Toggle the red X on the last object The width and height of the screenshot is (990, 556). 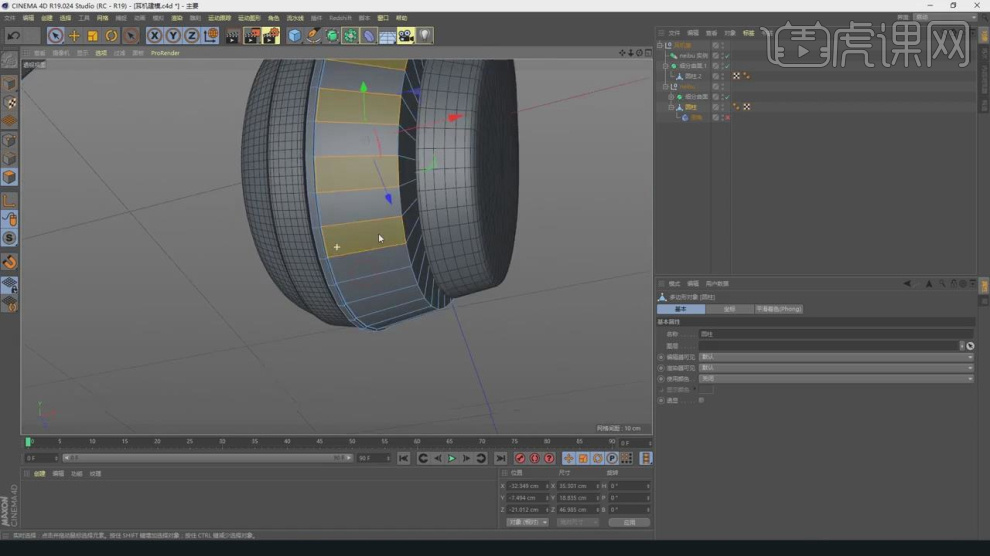[x=727, y=117]
